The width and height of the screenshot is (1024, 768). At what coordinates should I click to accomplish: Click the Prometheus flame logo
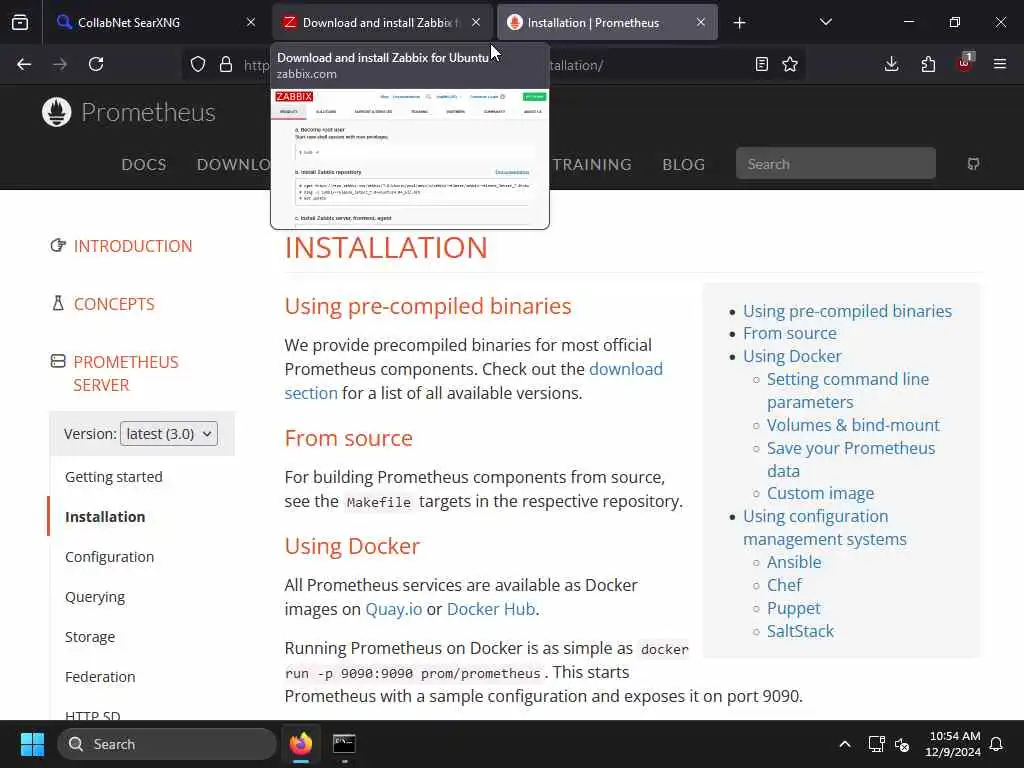[57, 112]
